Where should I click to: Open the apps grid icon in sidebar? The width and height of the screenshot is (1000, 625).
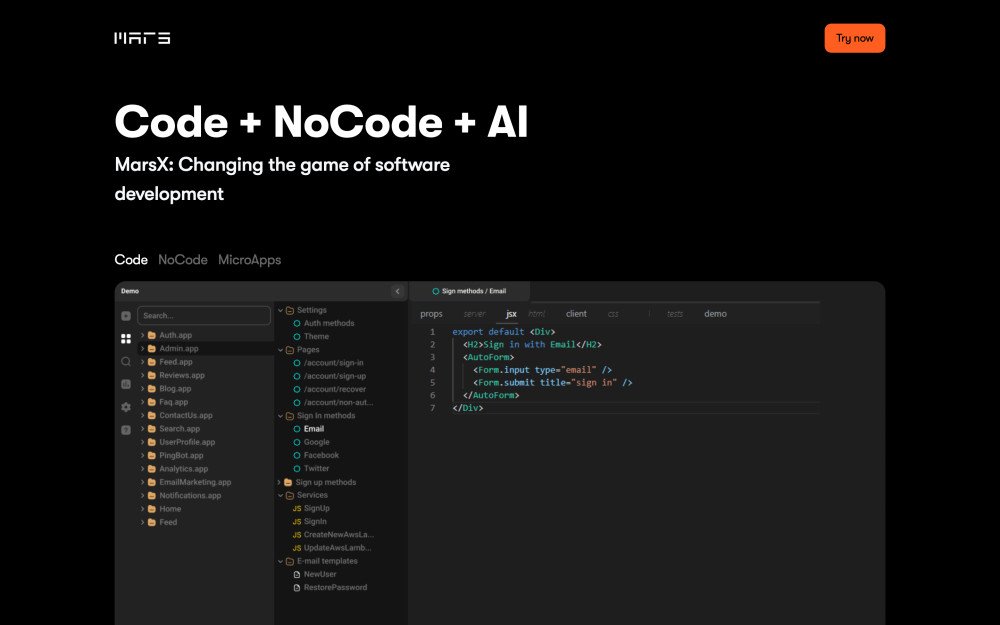pyautogui.click(x=126, y=339)
